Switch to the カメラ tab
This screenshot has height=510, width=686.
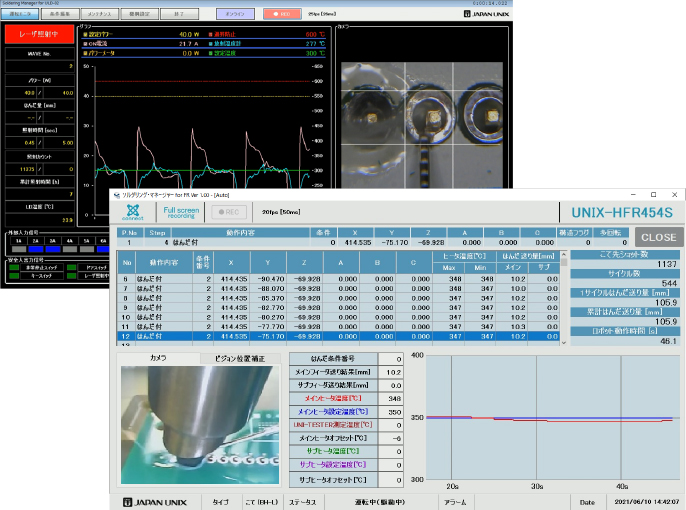pyautogui.click(x=158, y=358)
